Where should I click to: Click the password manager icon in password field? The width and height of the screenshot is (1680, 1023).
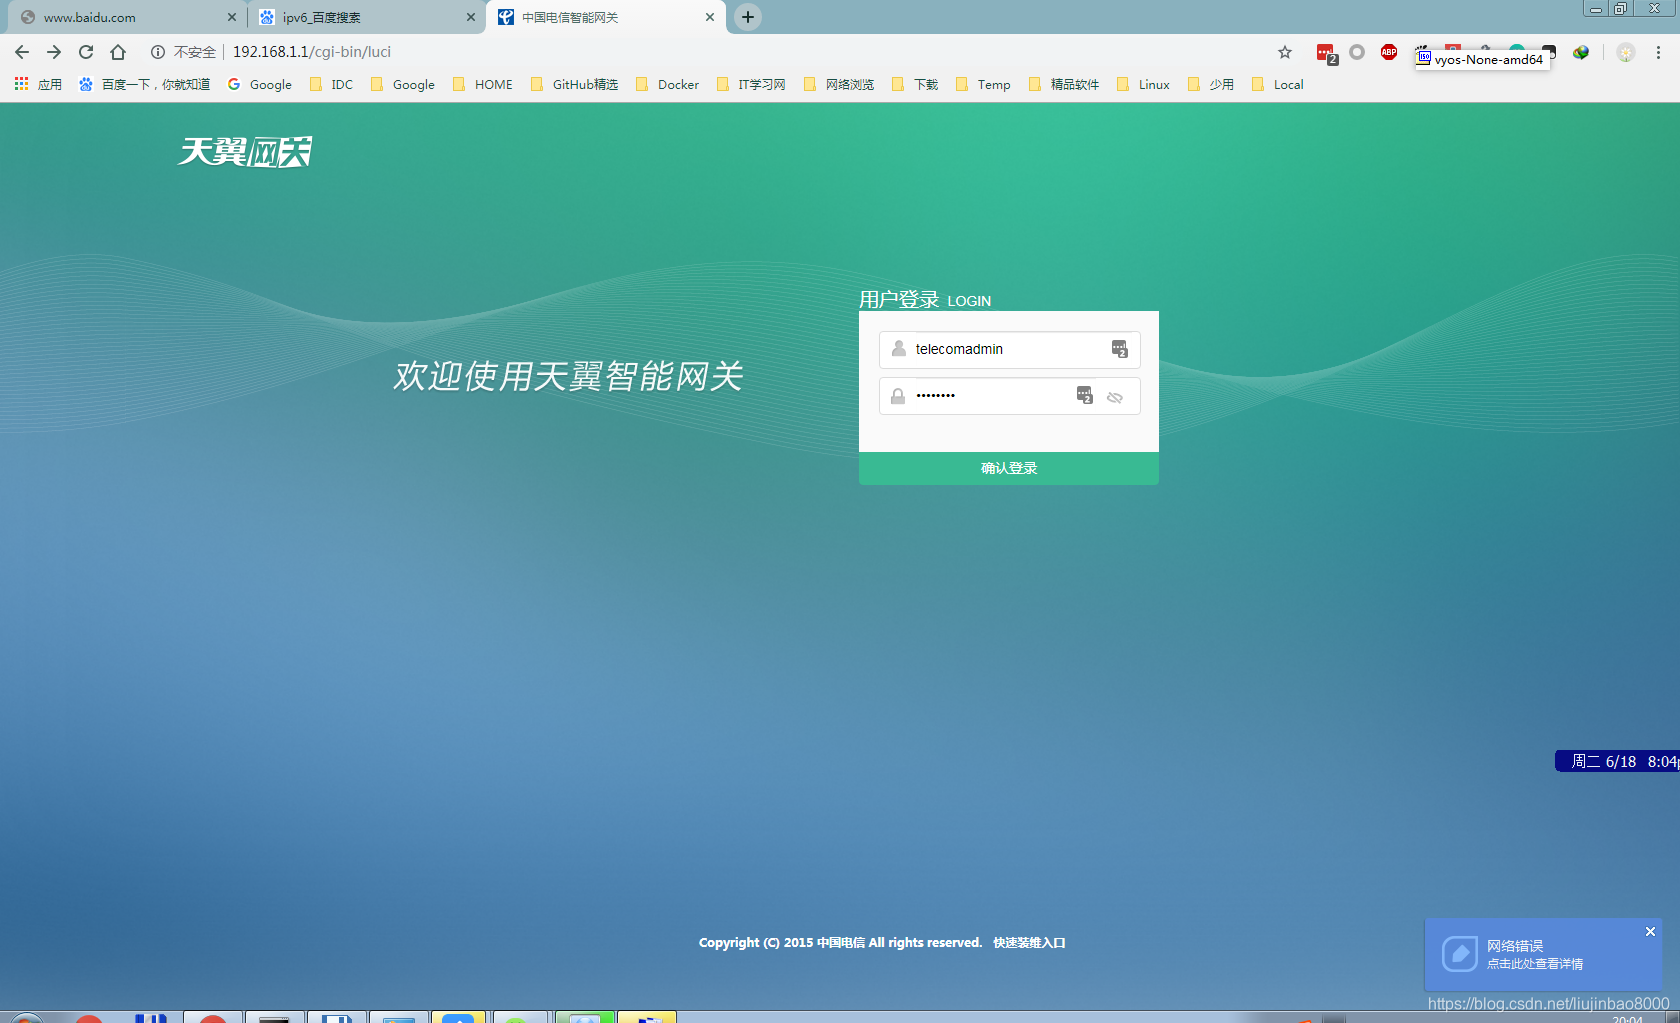(x=1085, y=396)
